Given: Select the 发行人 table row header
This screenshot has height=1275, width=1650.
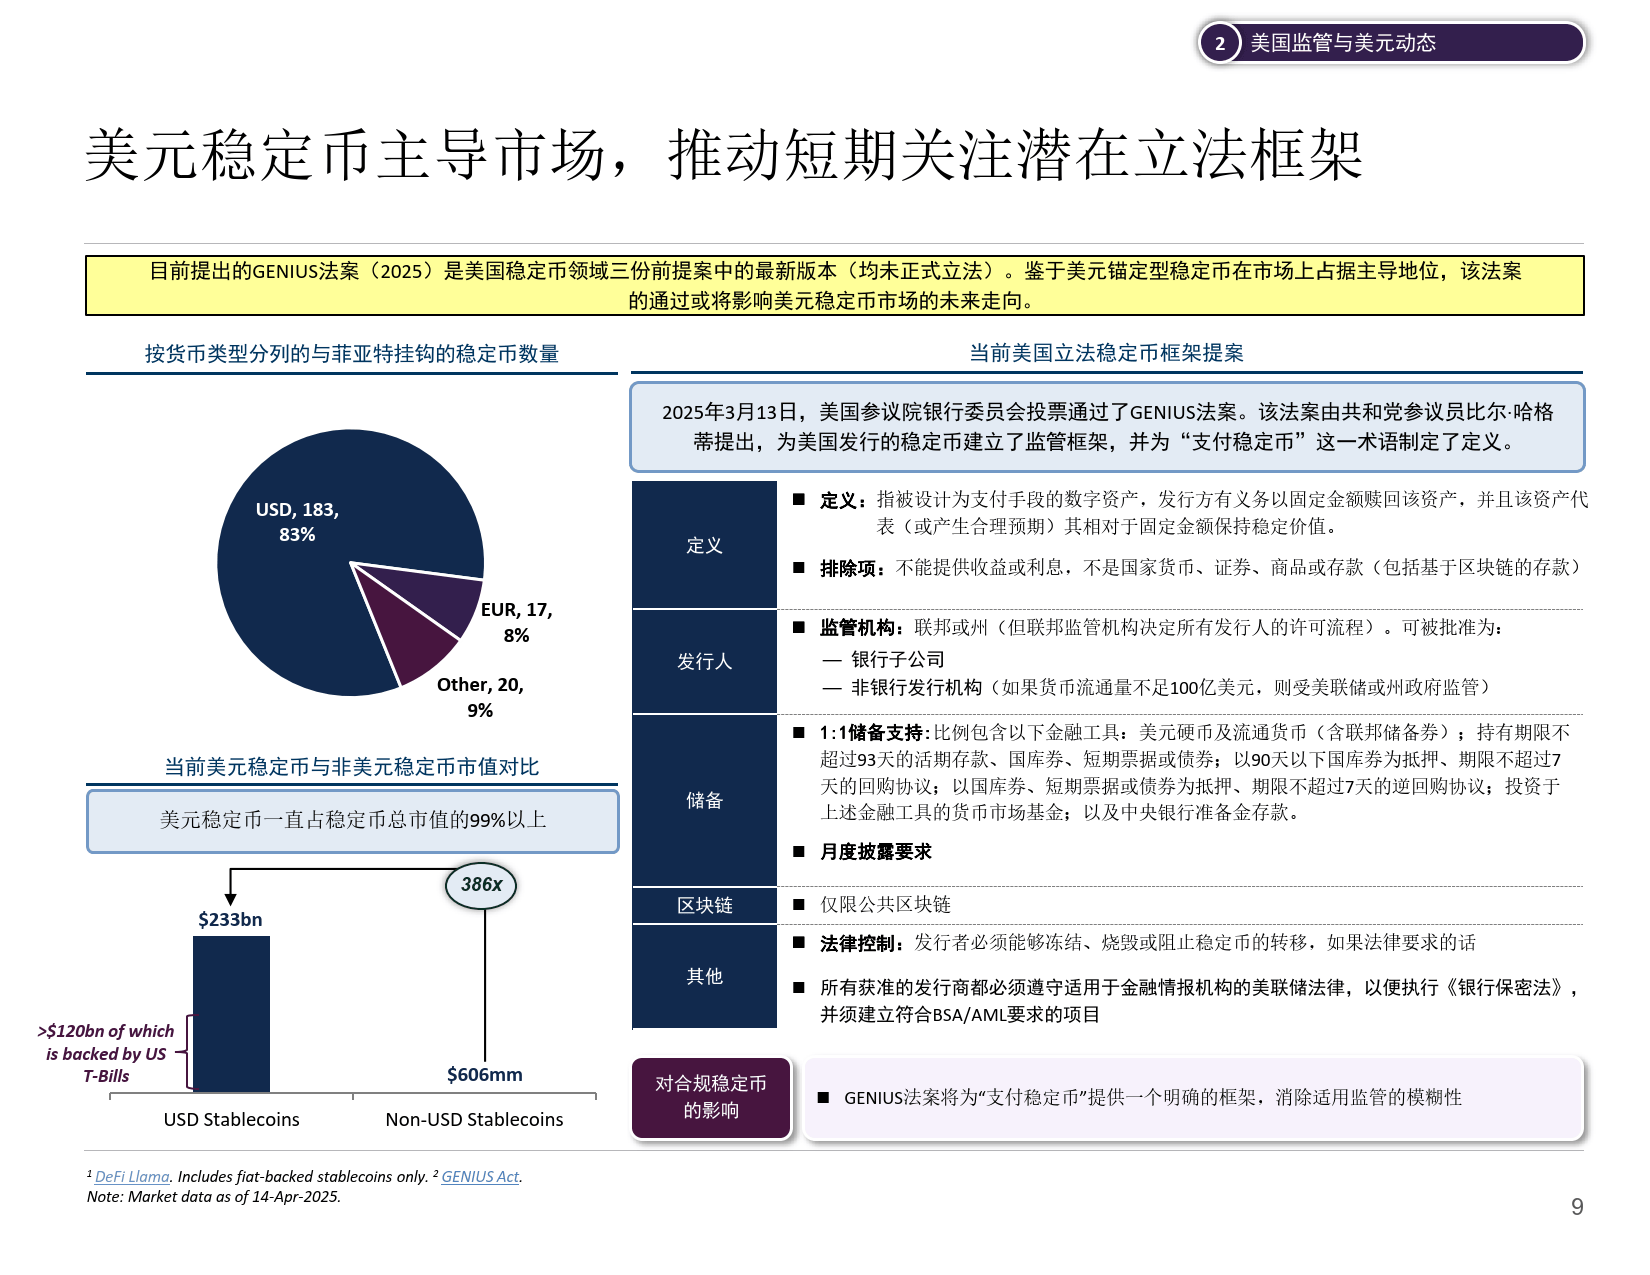Looking at the screenshot, I should (x=703, y=662).
